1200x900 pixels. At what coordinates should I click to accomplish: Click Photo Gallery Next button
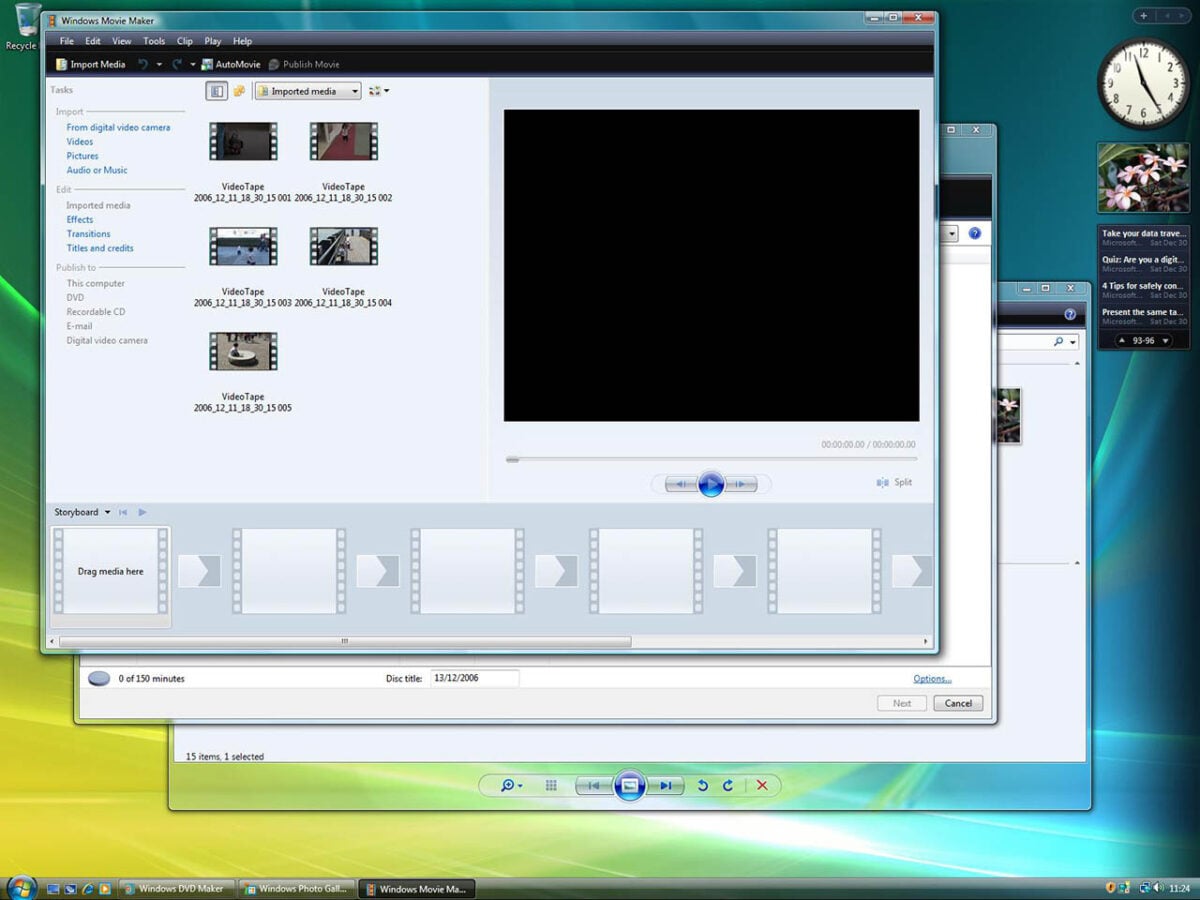click(667, 786)
